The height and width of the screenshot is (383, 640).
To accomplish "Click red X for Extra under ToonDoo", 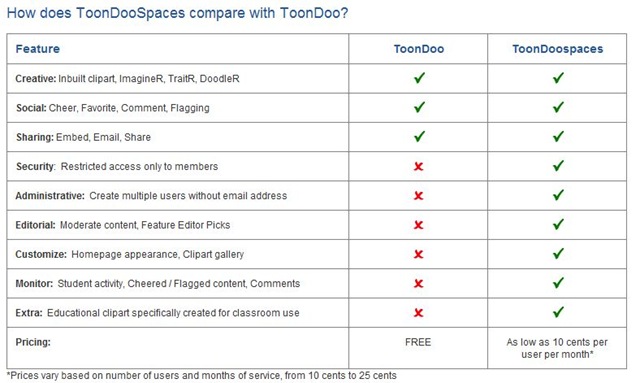I will coord(418,313).
